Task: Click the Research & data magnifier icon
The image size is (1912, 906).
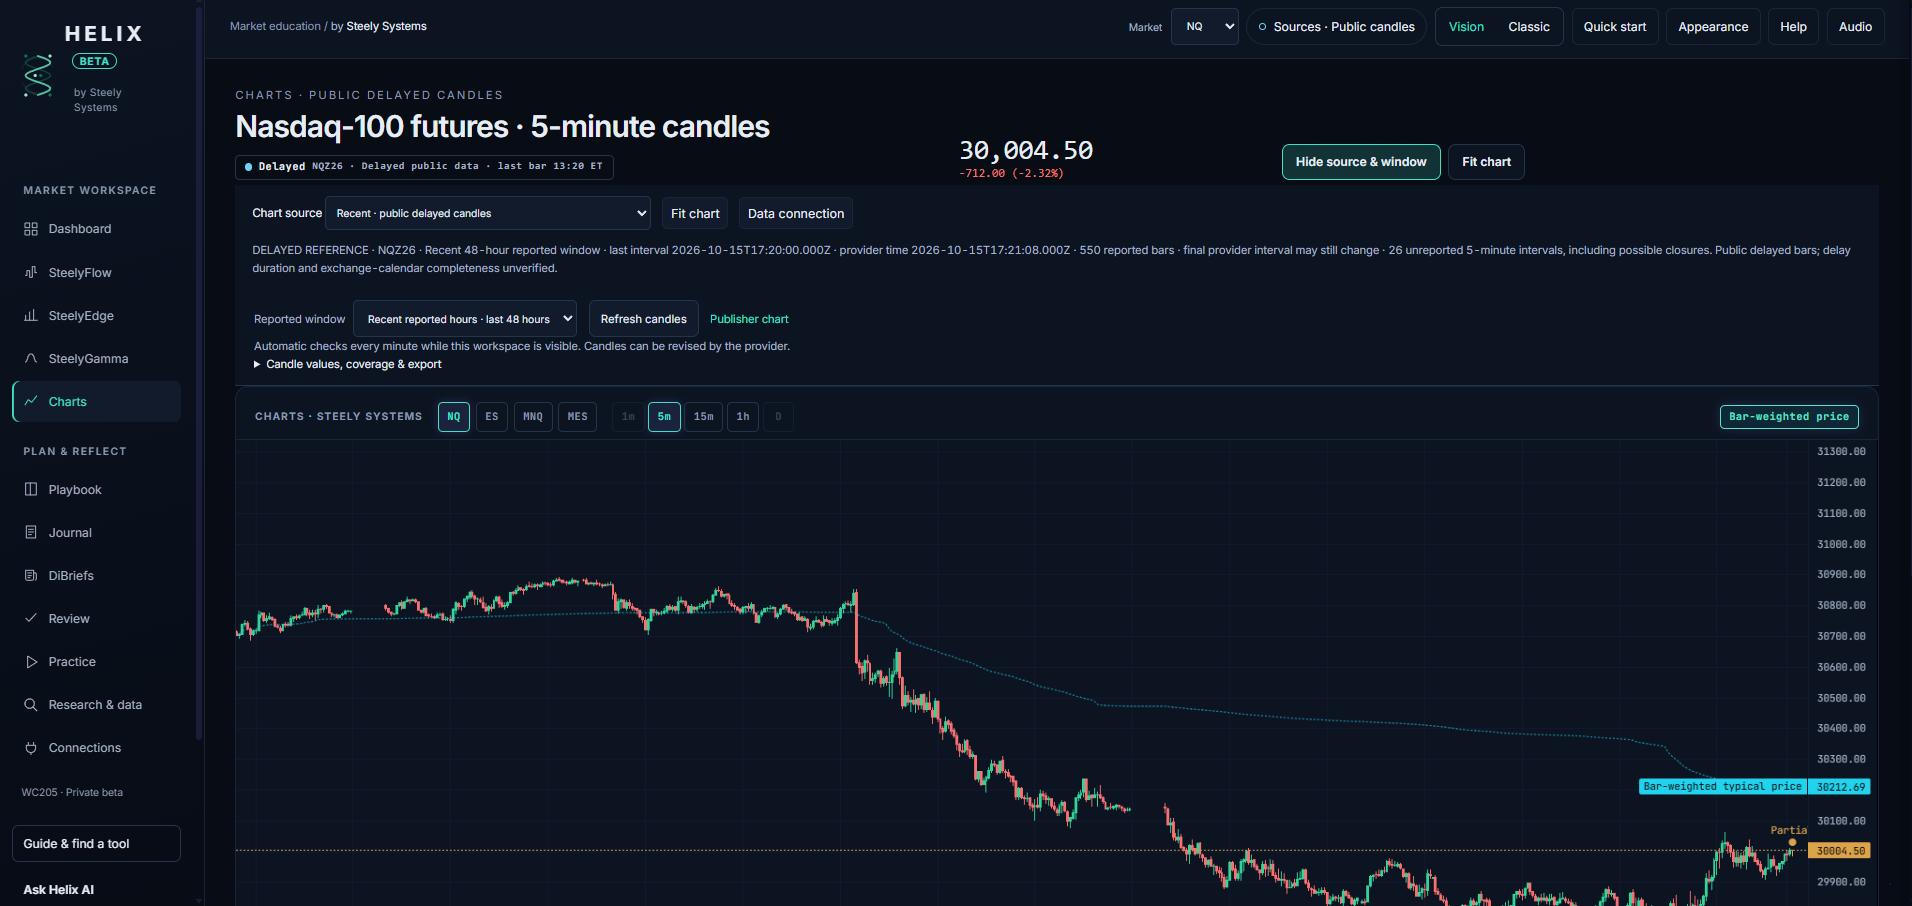Action: [x=31, y=704]
